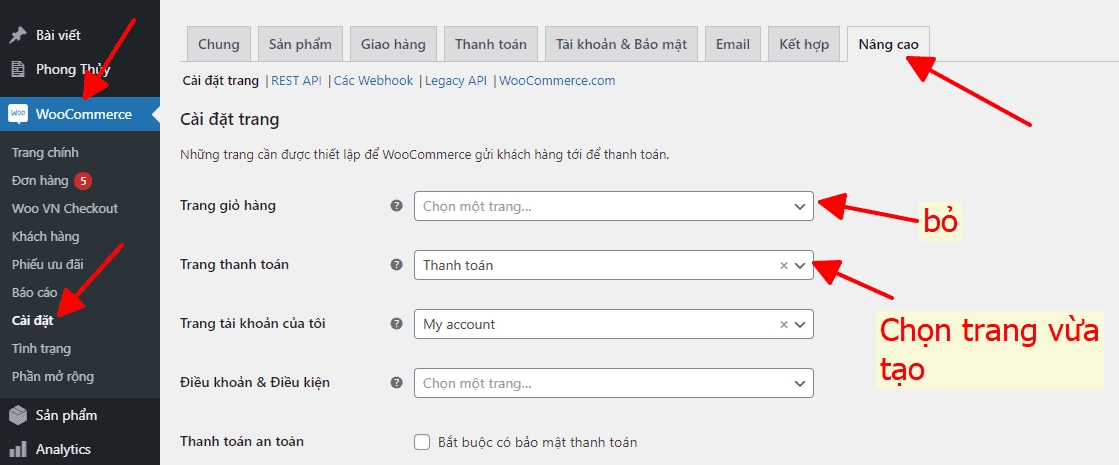Click the pin icon next to Bài viết
The height and width of the screenshot is (465, 1119).
(18, 35)
